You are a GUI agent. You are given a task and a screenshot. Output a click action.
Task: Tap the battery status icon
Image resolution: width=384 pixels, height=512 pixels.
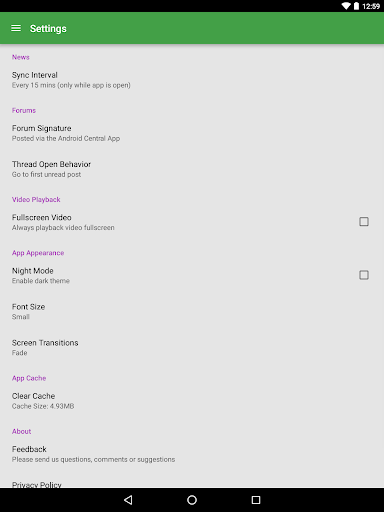tap(356, 6)
